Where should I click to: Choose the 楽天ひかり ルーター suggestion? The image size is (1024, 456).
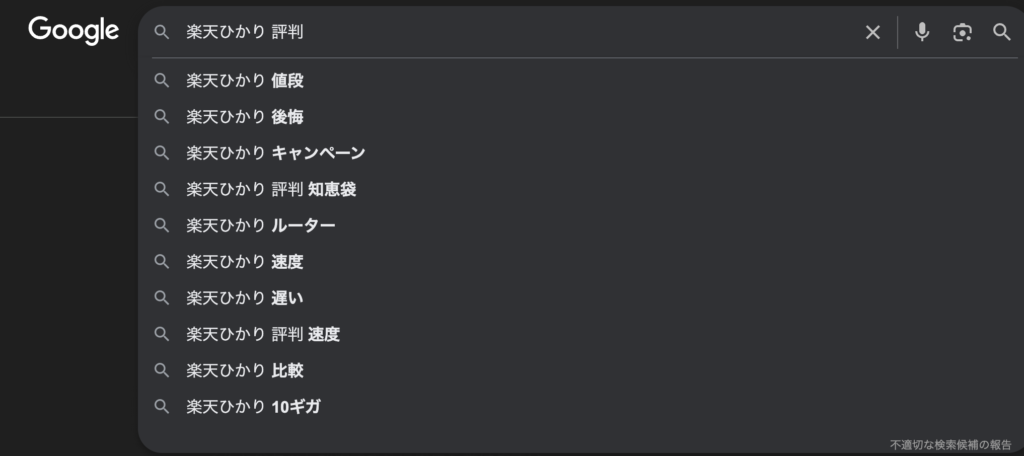click(260, 225)
